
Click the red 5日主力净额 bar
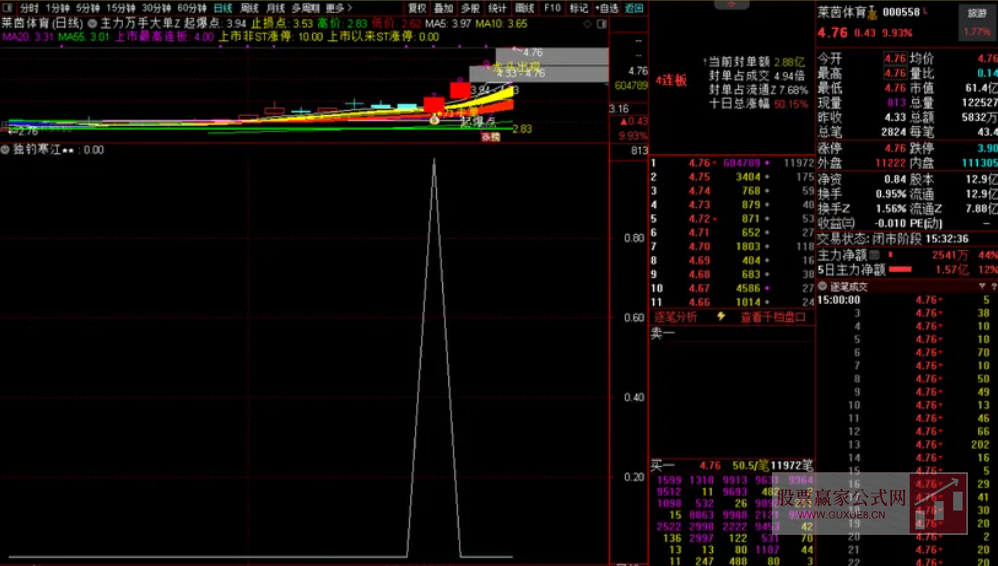900,270
